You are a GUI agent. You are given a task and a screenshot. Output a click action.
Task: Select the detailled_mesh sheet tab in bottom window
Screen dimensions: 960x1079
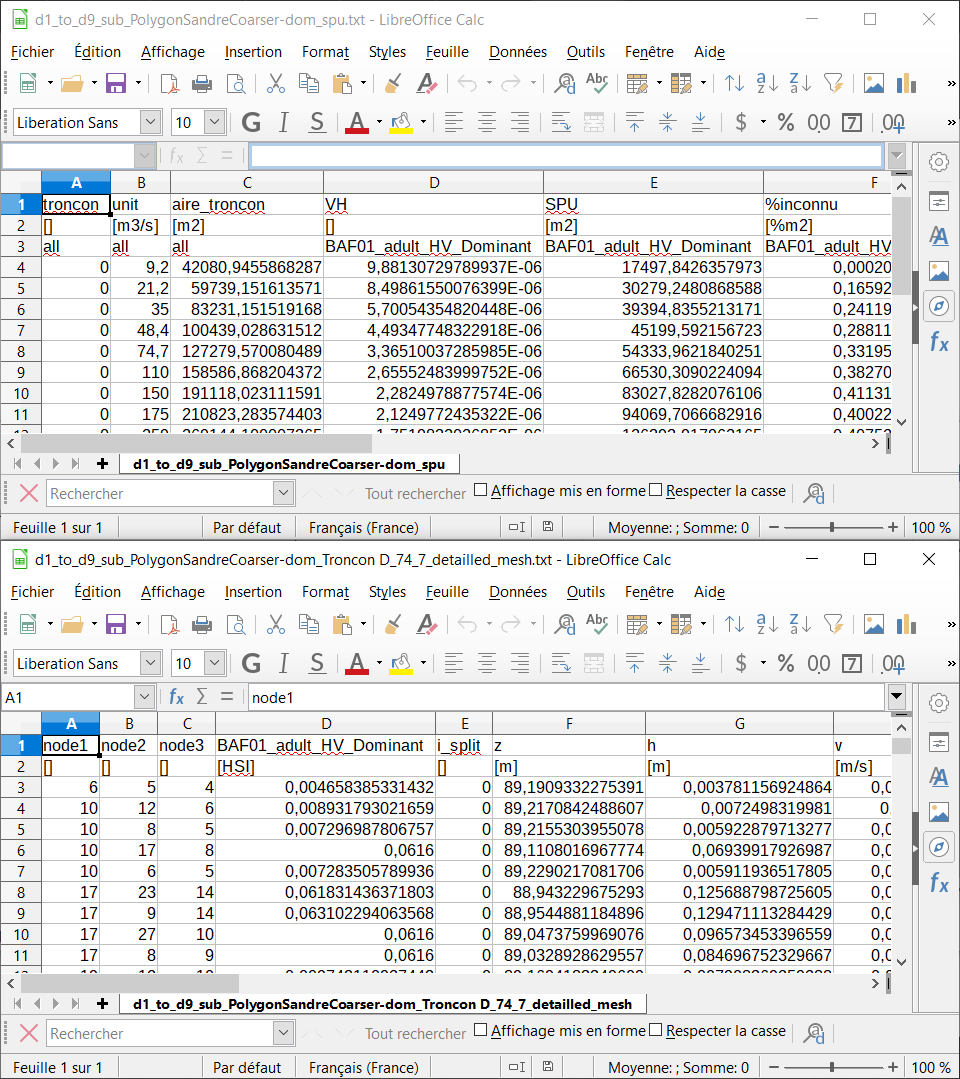381,1004
